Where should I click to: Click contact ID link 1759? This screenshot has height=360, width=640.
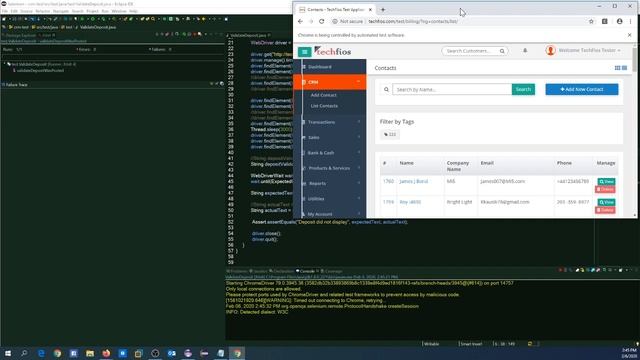click(x=388, y=202)
